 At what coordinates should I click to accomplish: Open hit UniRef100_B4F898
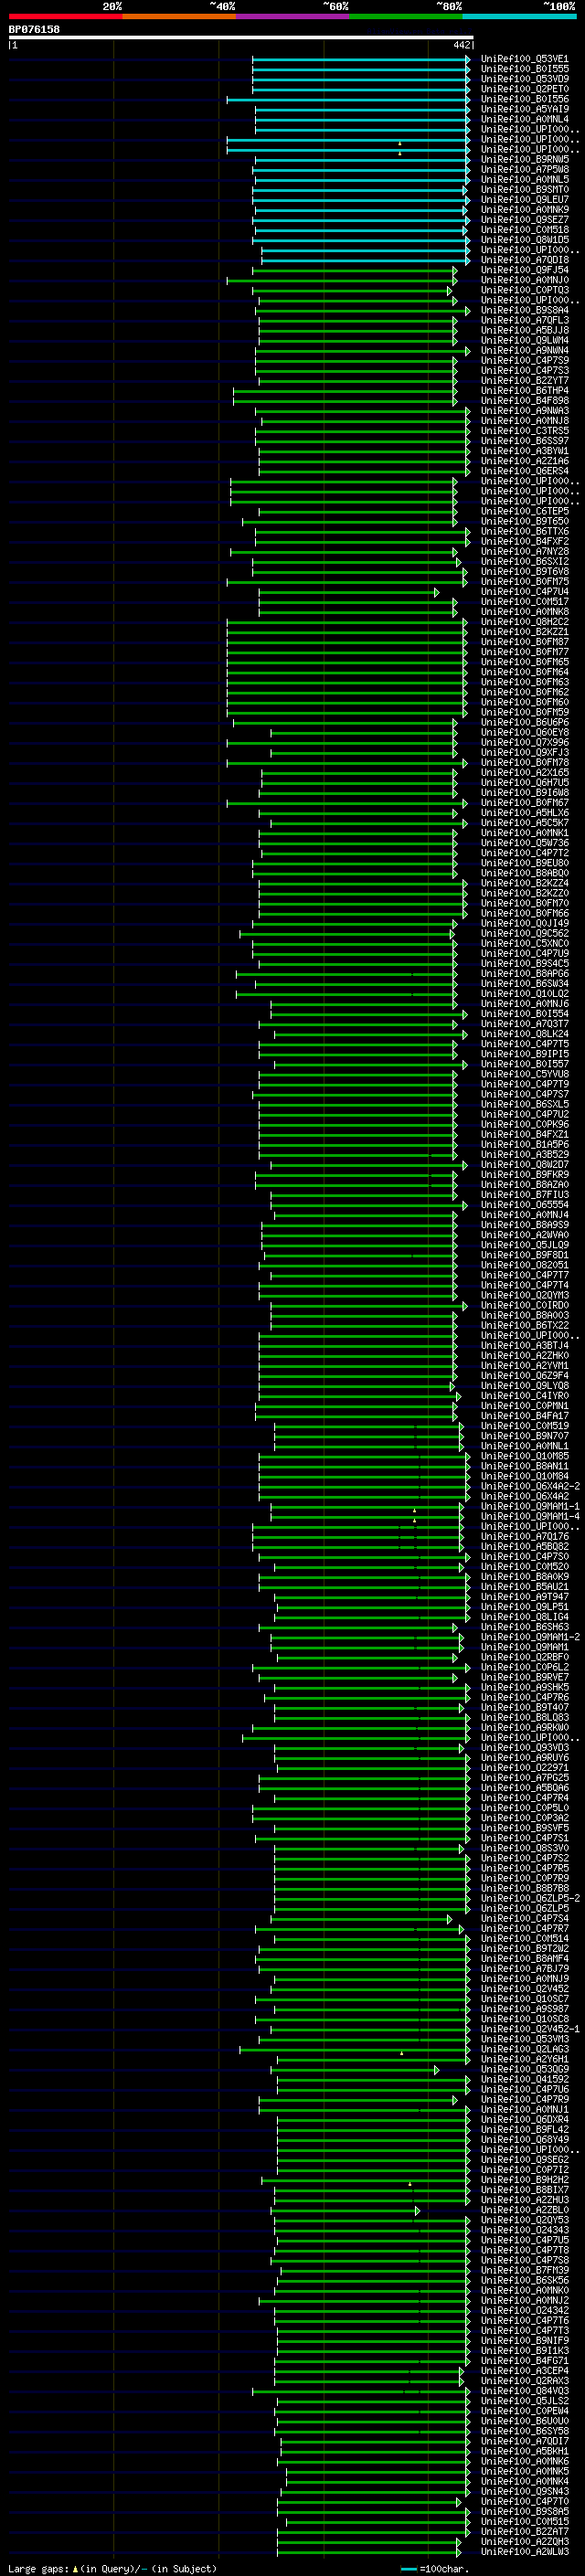524,401
